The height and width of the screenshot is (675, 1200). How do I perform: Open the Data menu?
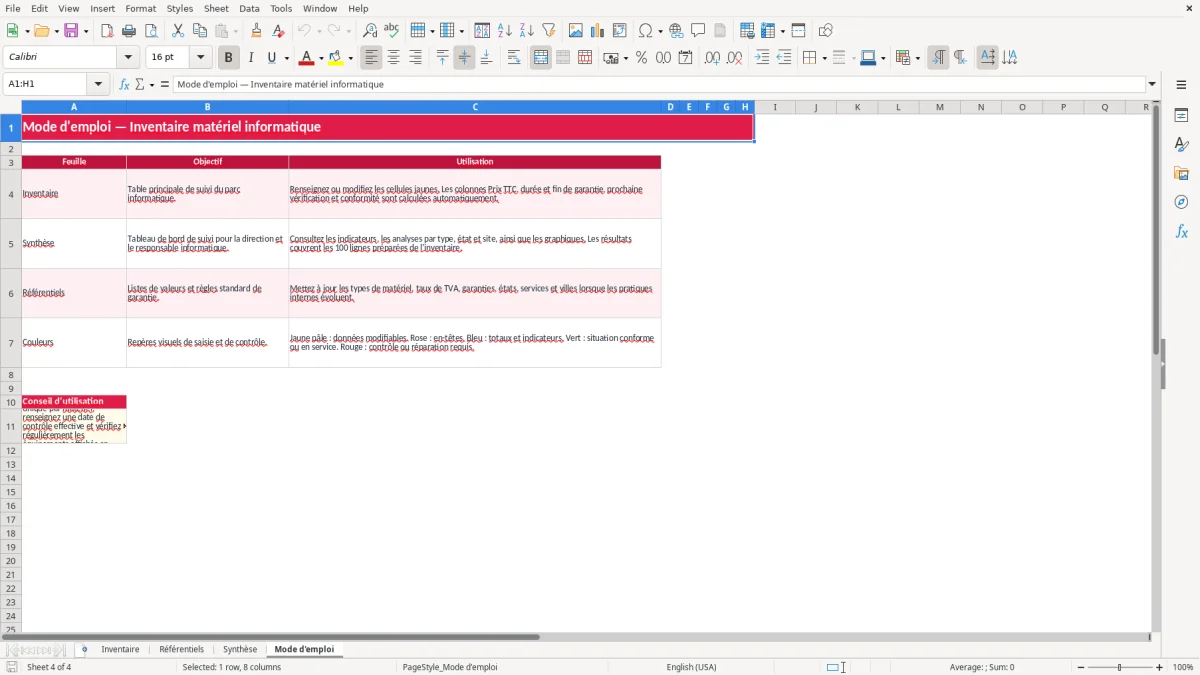(x=249, y=8)
